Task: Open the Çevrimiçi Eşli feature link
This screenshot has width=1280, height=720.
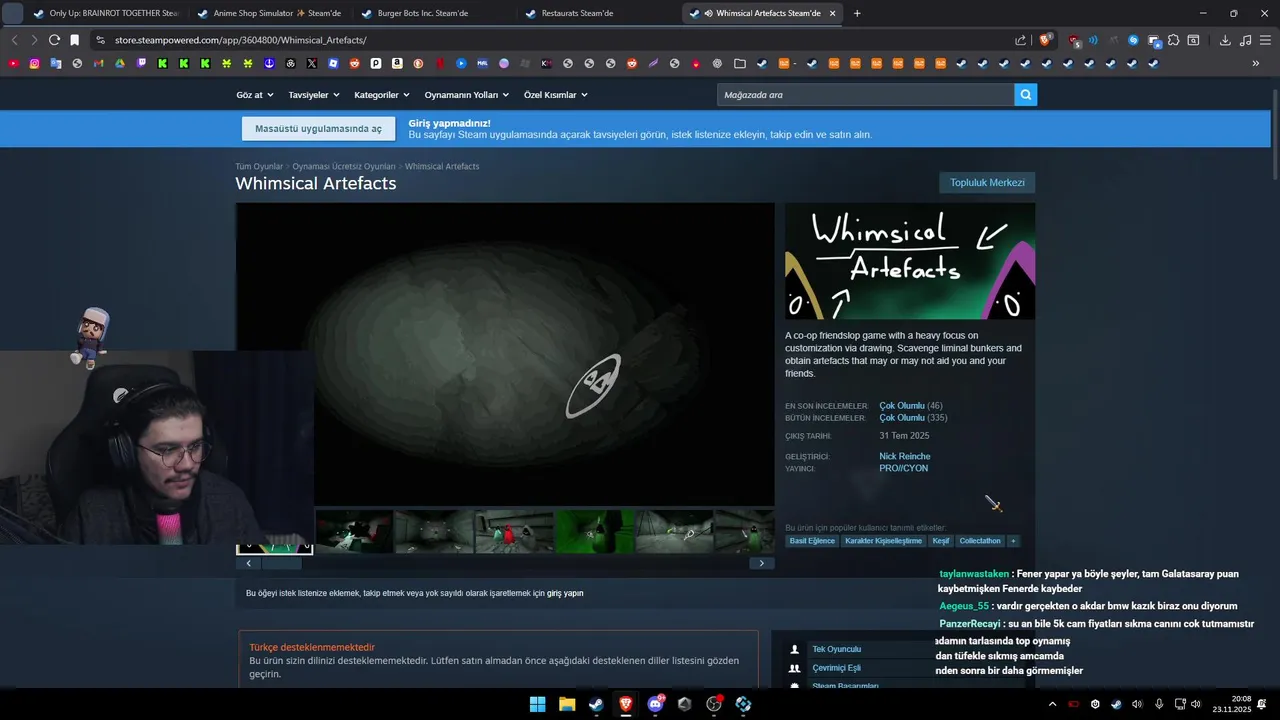Action: [x=836, y=668]
